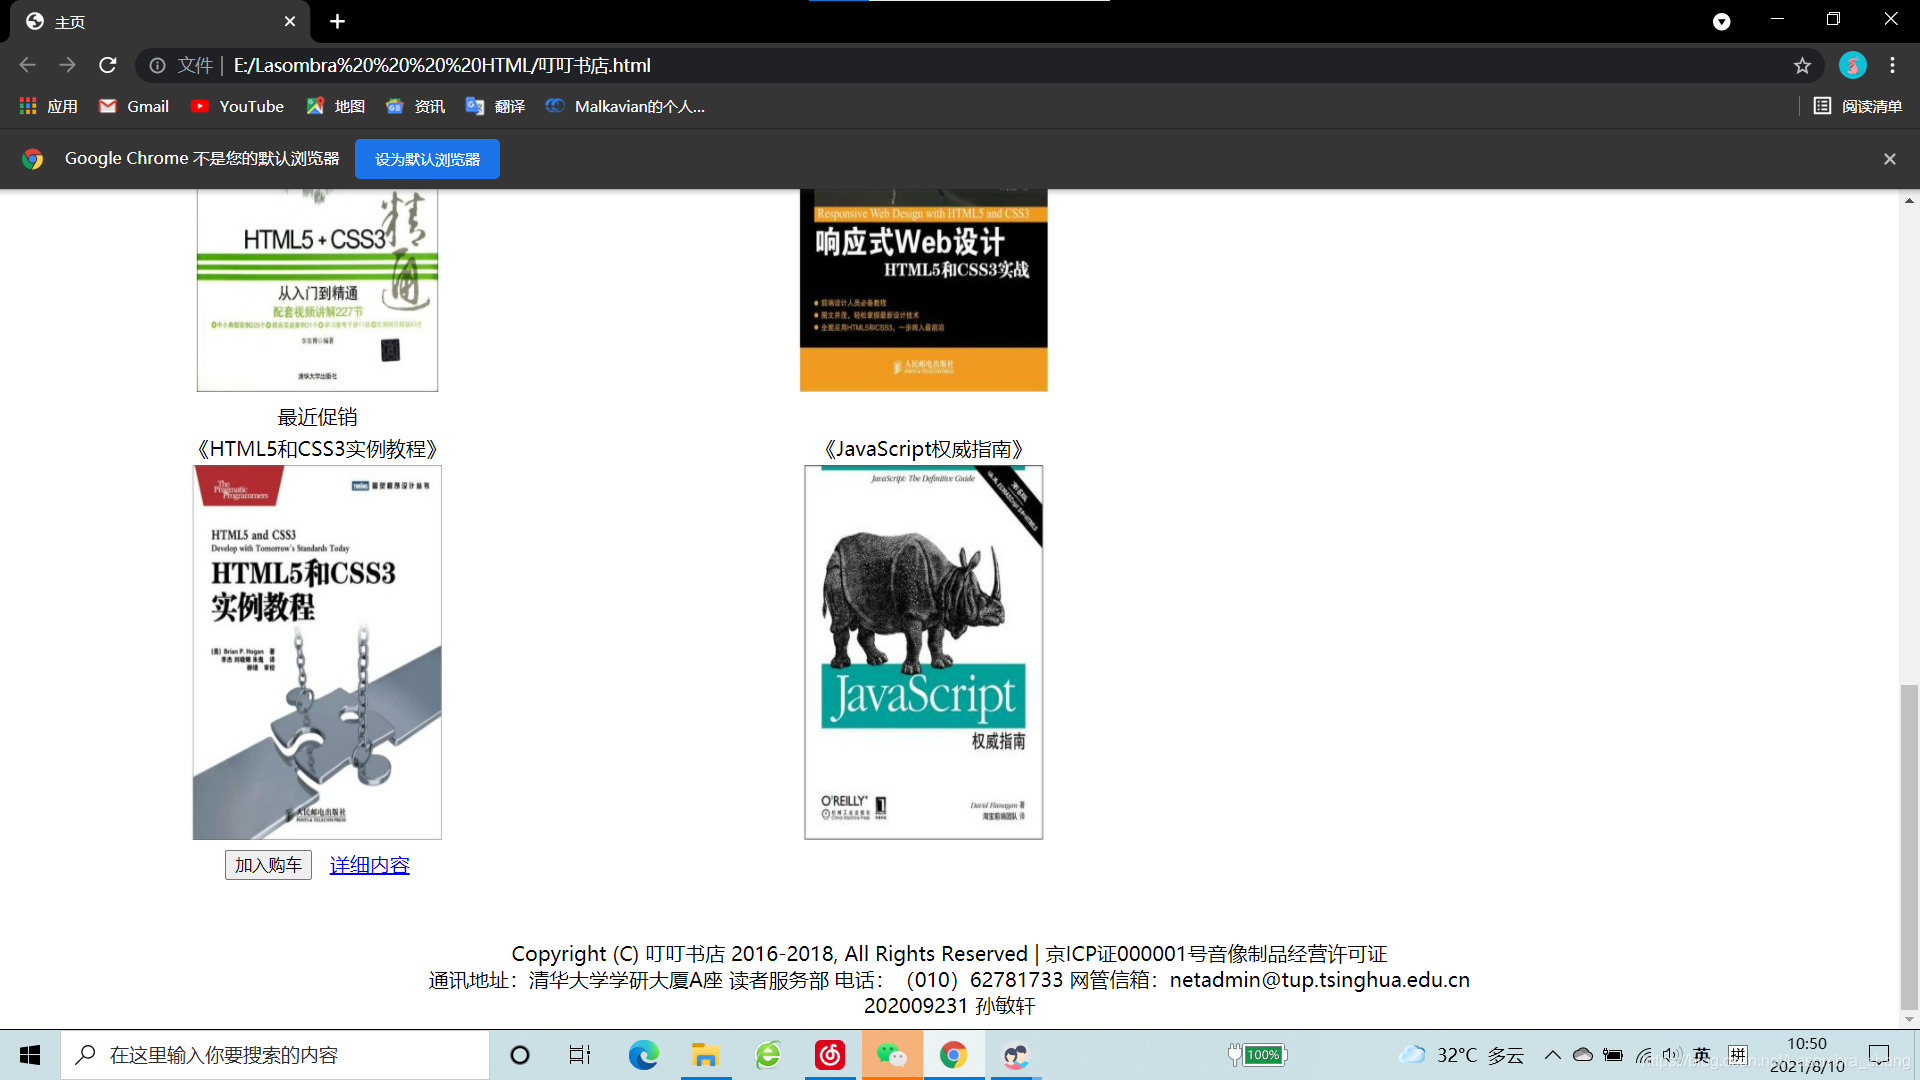This screenshot has height=1080, width=1920.
Task: Toggle 英 input language indicator
Action: click(x=1702, y=1055)
